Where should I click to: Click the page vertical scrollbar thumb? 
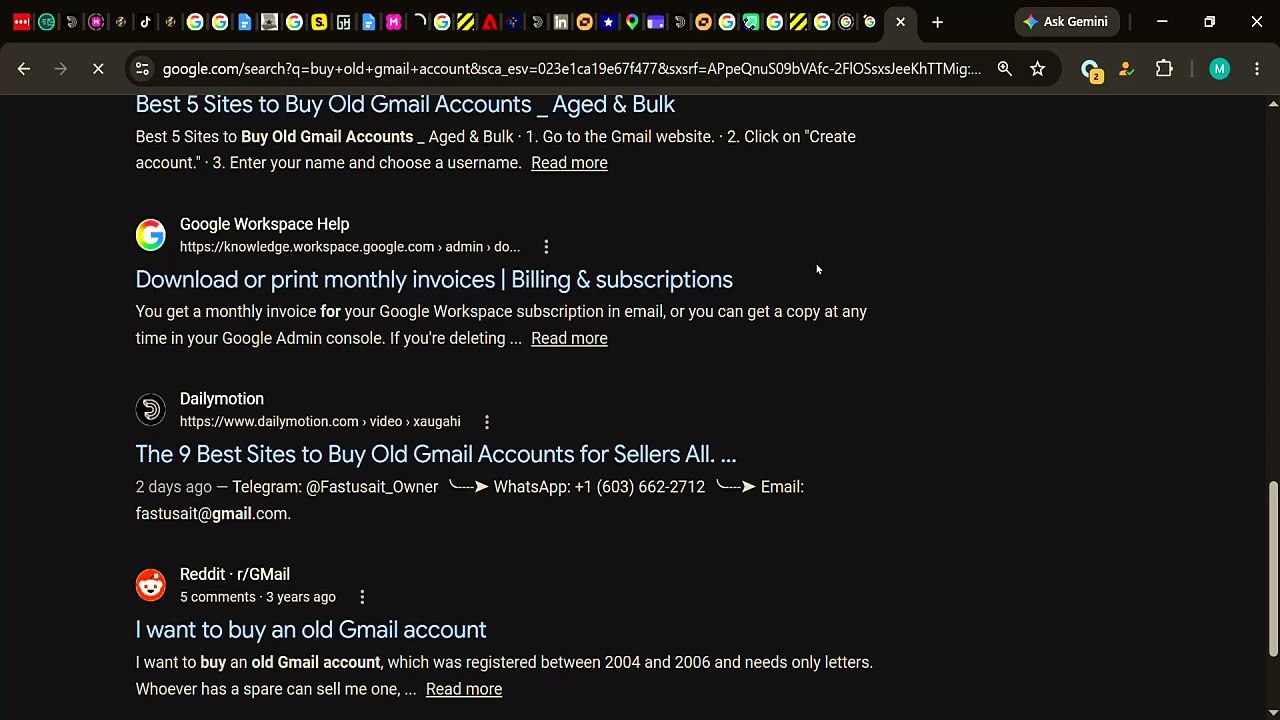point(1273,569)
